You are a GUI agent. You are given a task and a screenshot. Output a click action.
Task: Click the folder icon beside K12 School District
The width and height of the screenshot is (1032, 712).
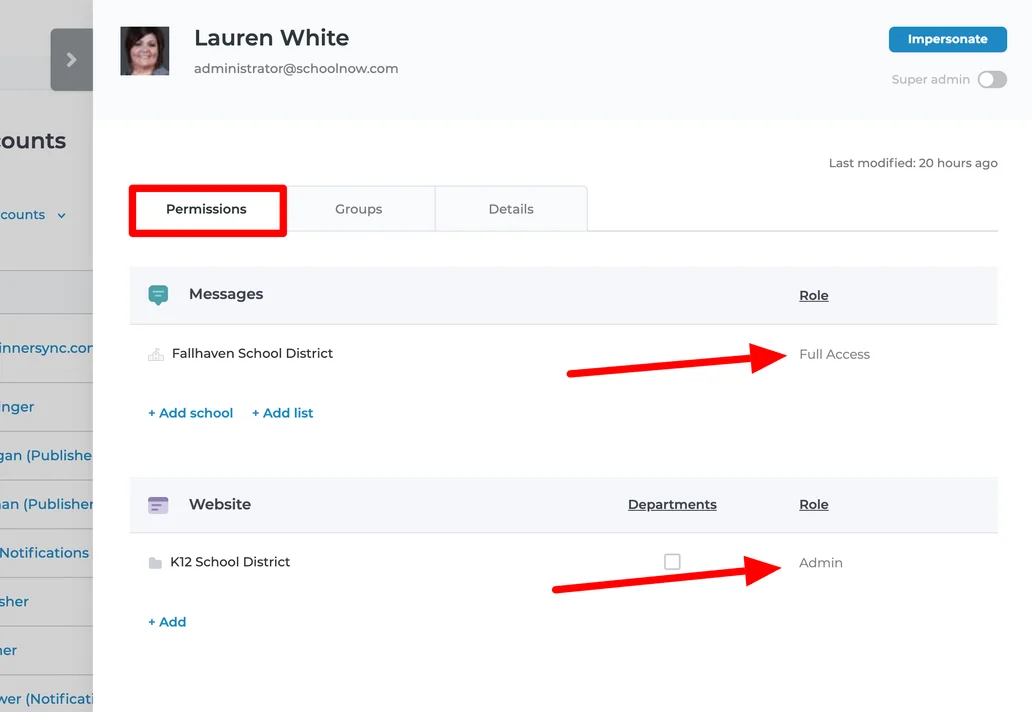pos(155,563)
